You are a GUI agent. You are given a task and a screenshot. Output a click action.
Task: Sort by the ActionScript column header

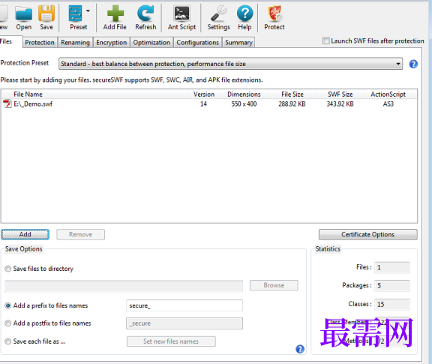click(388, 94)
